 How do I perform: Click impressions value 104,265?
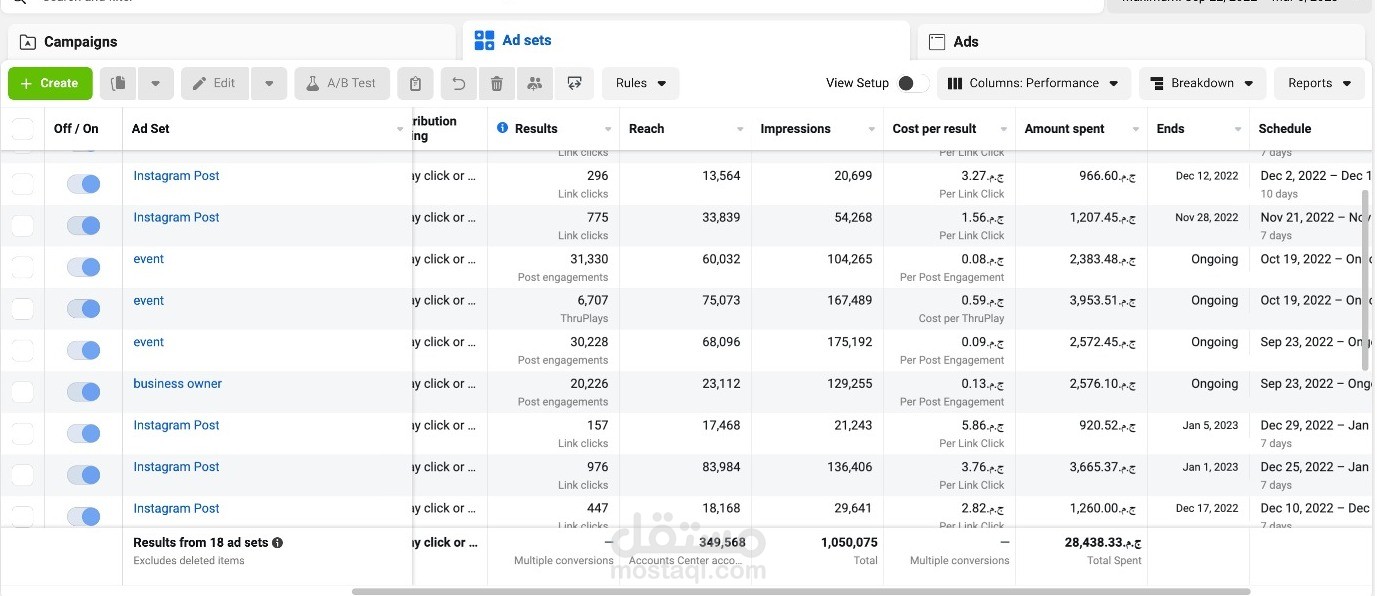tap(848, 258)
